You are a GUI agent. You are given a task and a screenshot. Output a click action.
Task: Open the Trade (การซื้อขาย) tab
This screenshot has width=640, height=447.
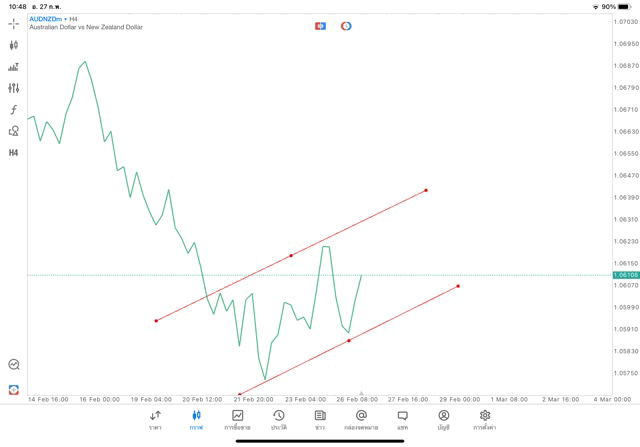coord(238,419)
